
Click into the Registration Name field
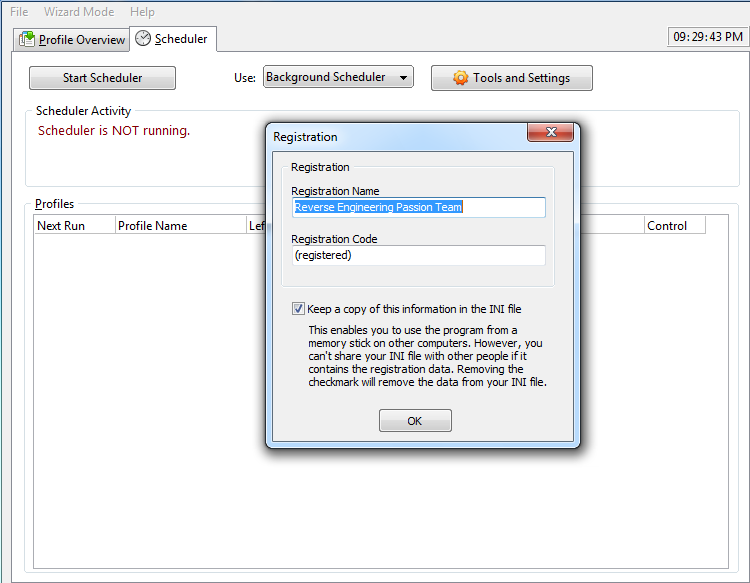pyautogui.click(x=419, y=207)
